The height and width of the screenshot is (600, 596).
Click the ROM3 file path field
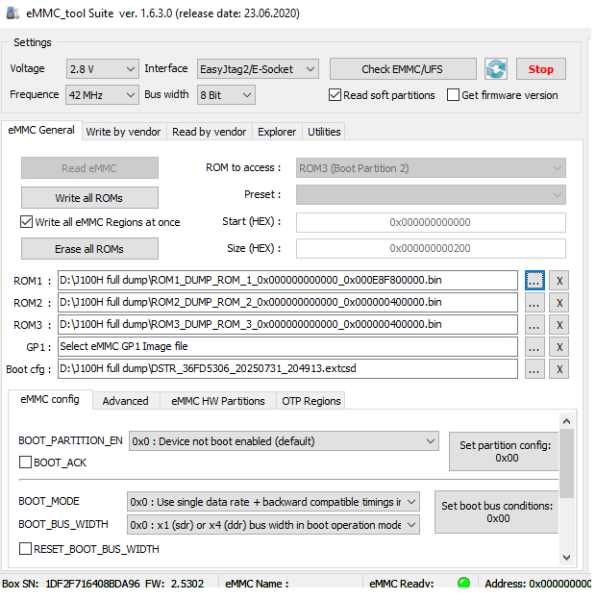[288, 325]
